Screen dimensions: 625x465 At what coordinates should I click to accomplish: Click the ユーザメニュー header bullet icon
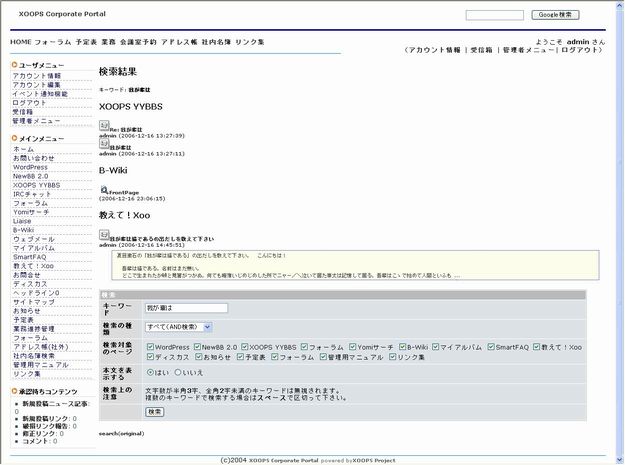pyautogui.click(x=15, y=64)
